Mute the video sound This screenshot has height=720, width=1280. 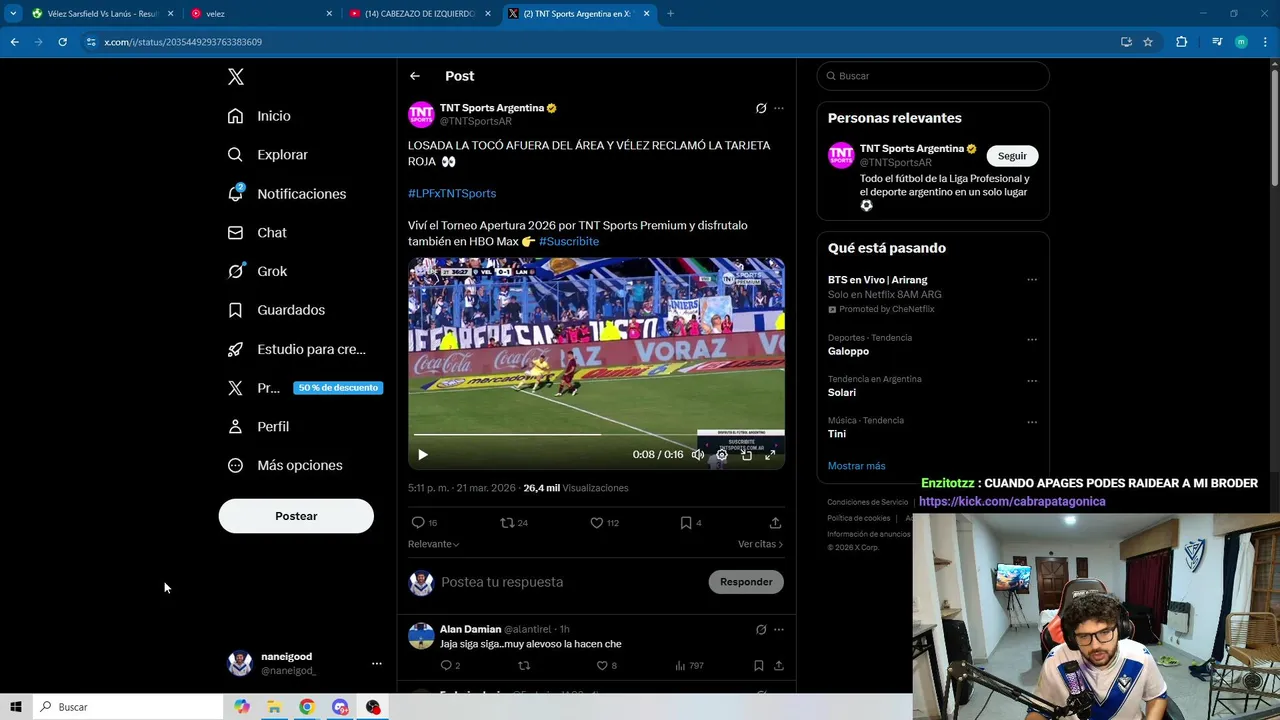click(x=698, y=455)
